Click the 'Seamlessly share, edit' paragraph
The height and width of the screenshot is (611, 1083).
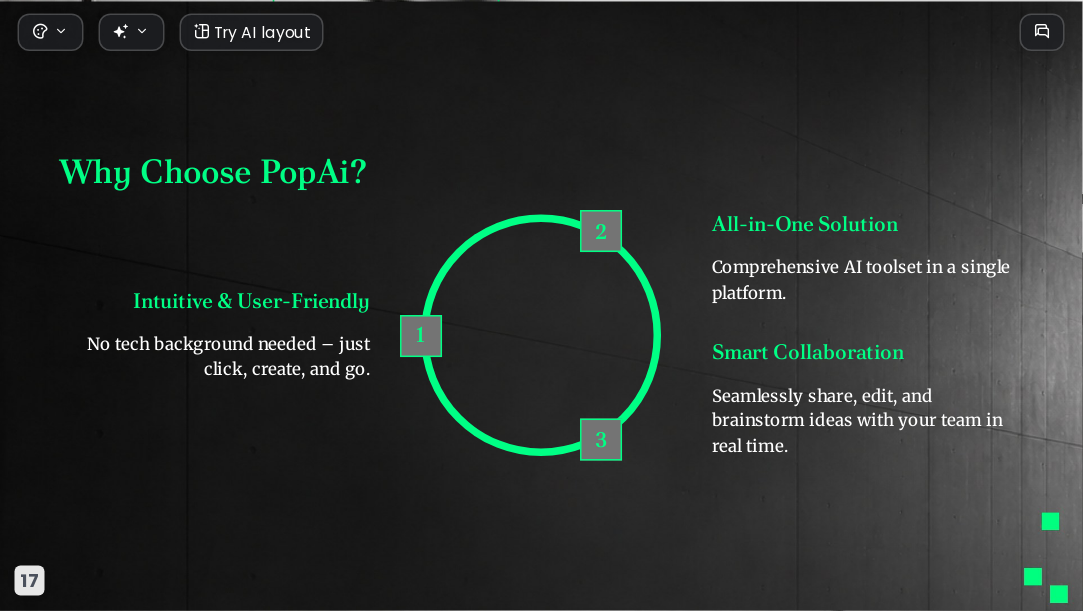point(857,420)
